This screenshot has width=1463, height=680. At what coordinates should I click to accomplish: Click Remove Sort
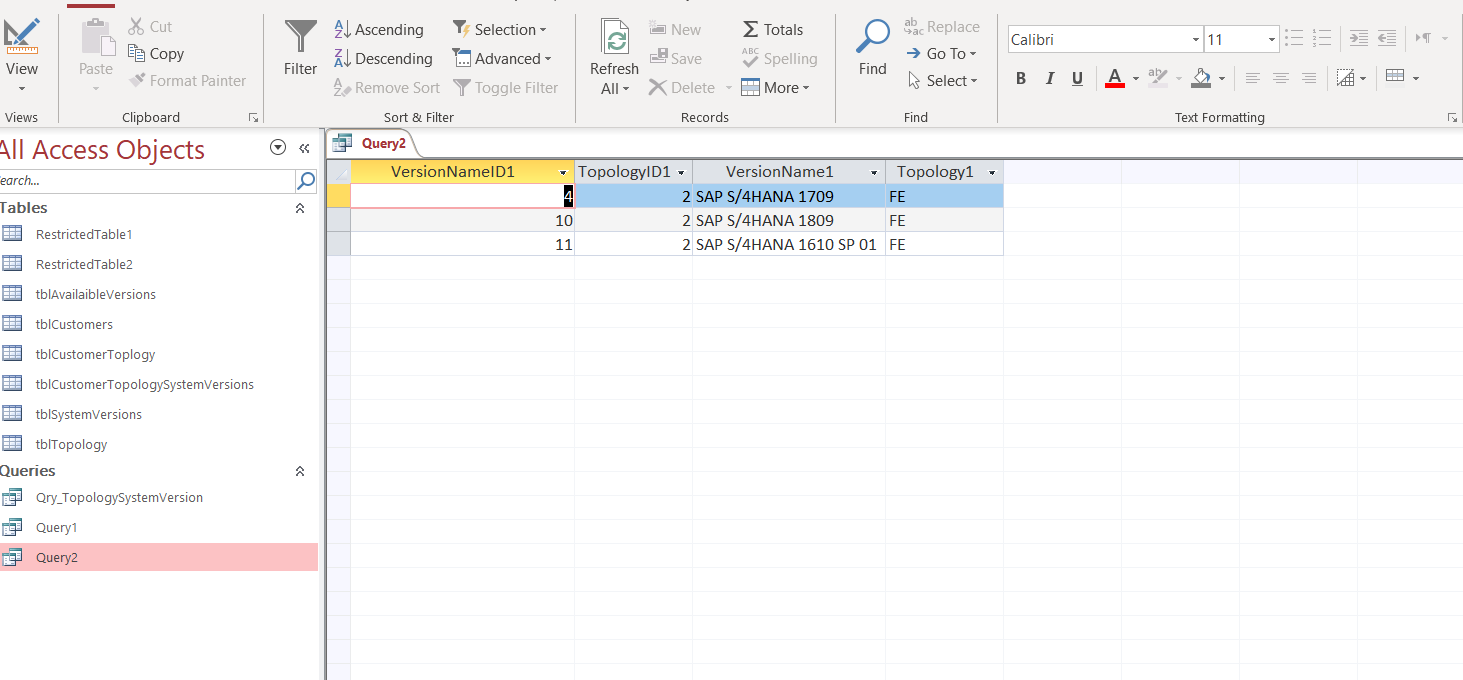386,88
